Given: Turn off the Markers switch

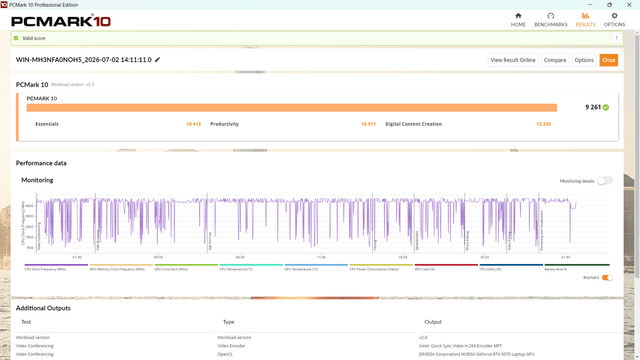Looking at the screenshot, I should 607,278.
